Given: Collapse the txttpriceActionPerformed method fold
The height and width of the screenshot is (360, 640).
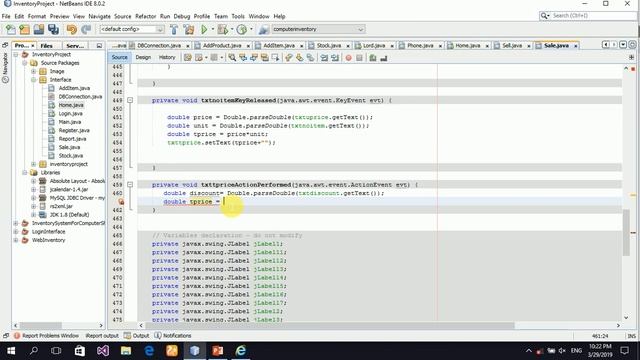Looking at the screenshot, I should pyautogui.click(x=130, y=185).
